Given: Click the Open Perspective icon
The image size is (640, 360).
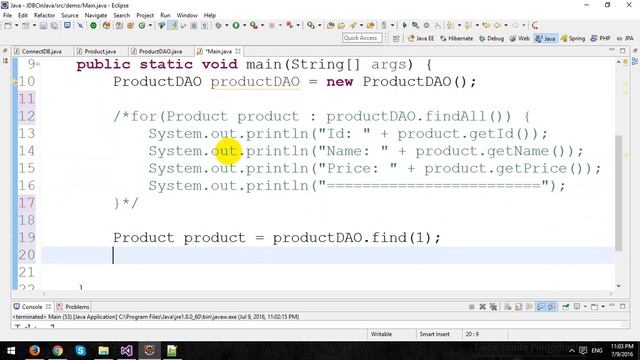Looking at the screenshot, I should (x=396, y=38).
